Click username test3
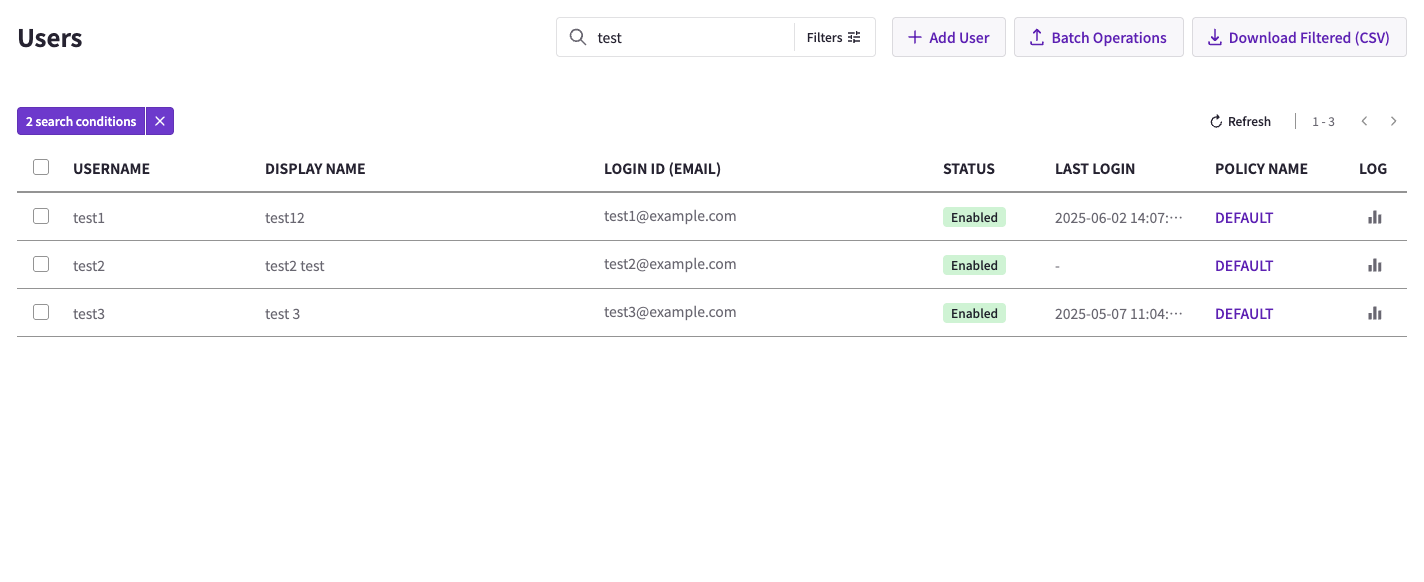This screenshot has height=582, width=1424. [89, 314]
